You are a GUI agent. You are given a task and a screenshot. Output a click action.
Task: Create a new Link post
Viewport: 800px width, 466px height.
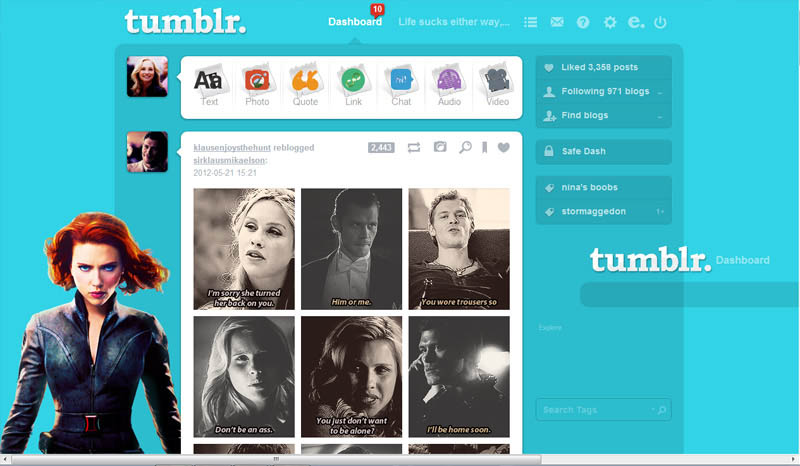coord(353,85)
